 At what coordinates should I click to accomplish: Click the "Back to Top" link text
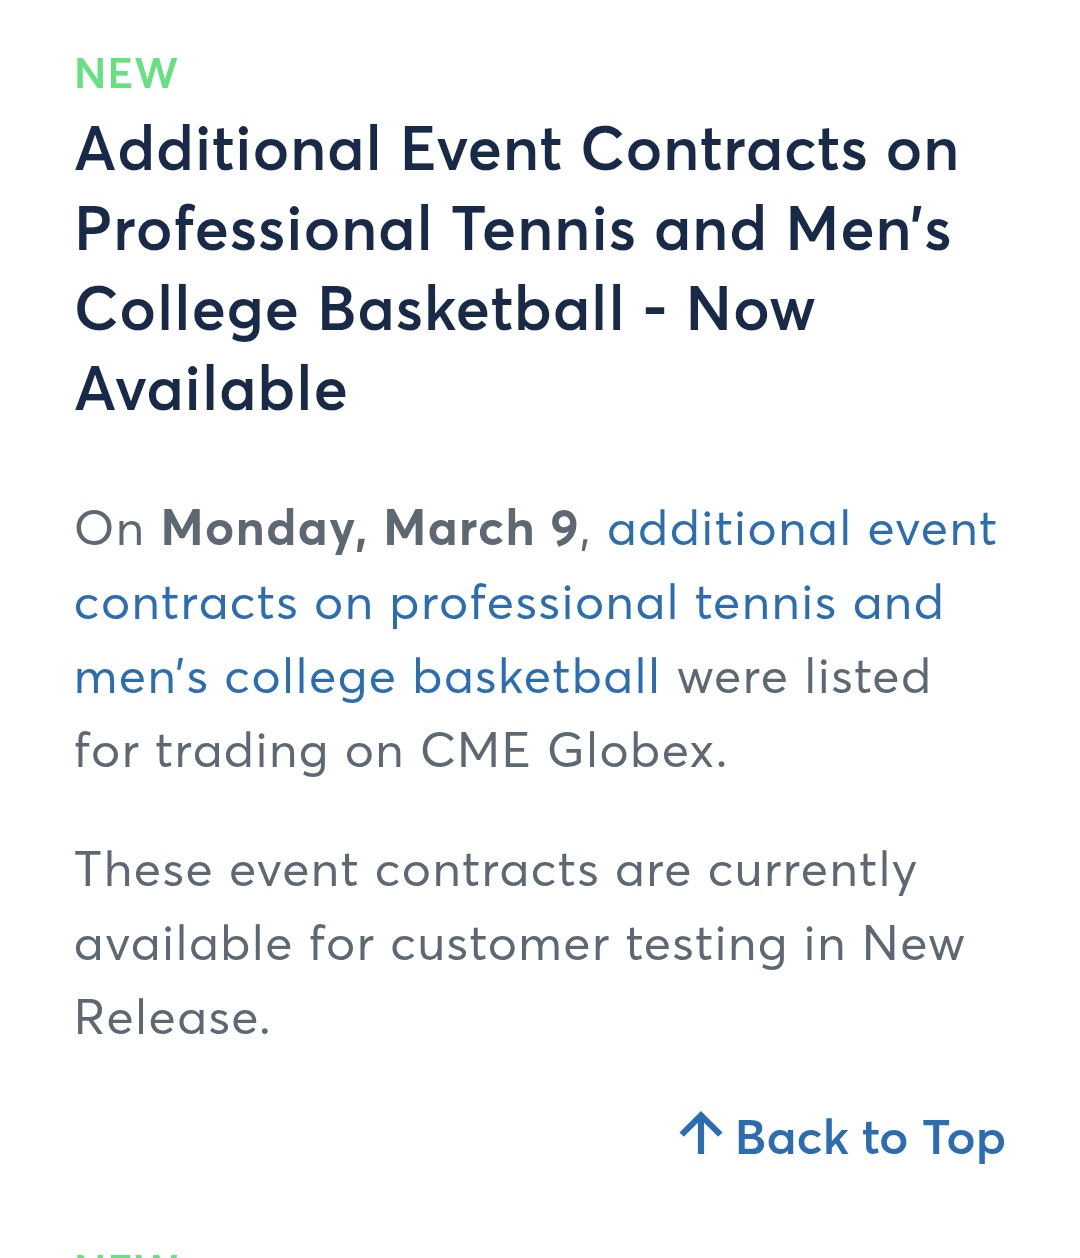point(870,1138)
